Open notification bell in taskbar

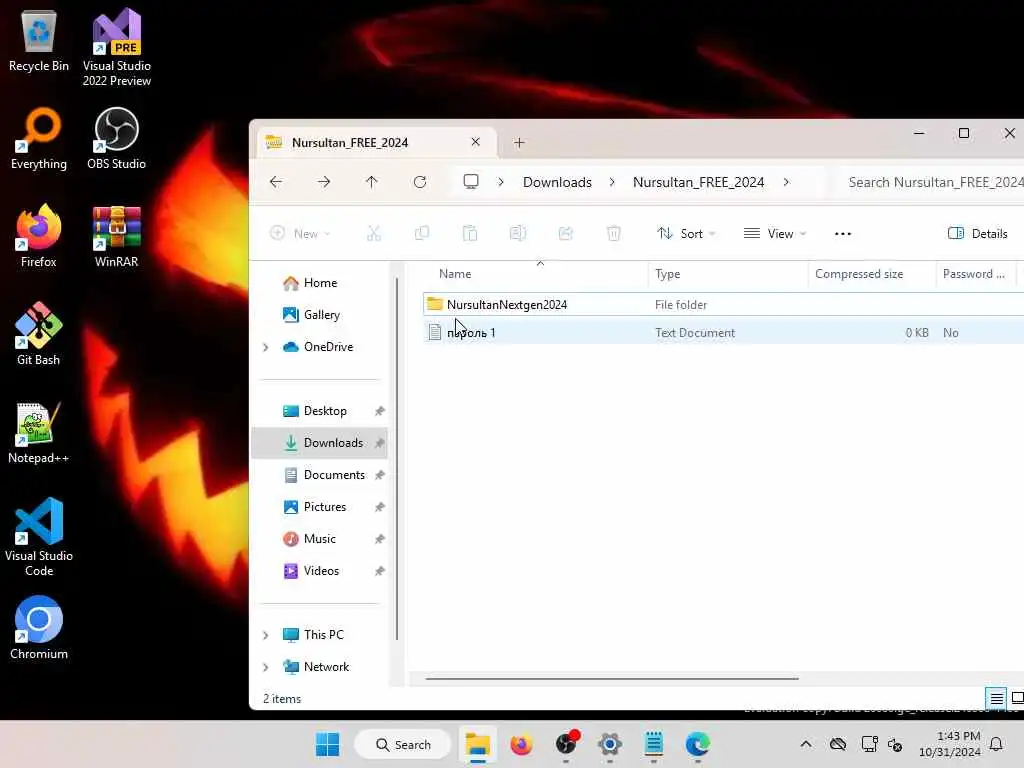(997, 744)
